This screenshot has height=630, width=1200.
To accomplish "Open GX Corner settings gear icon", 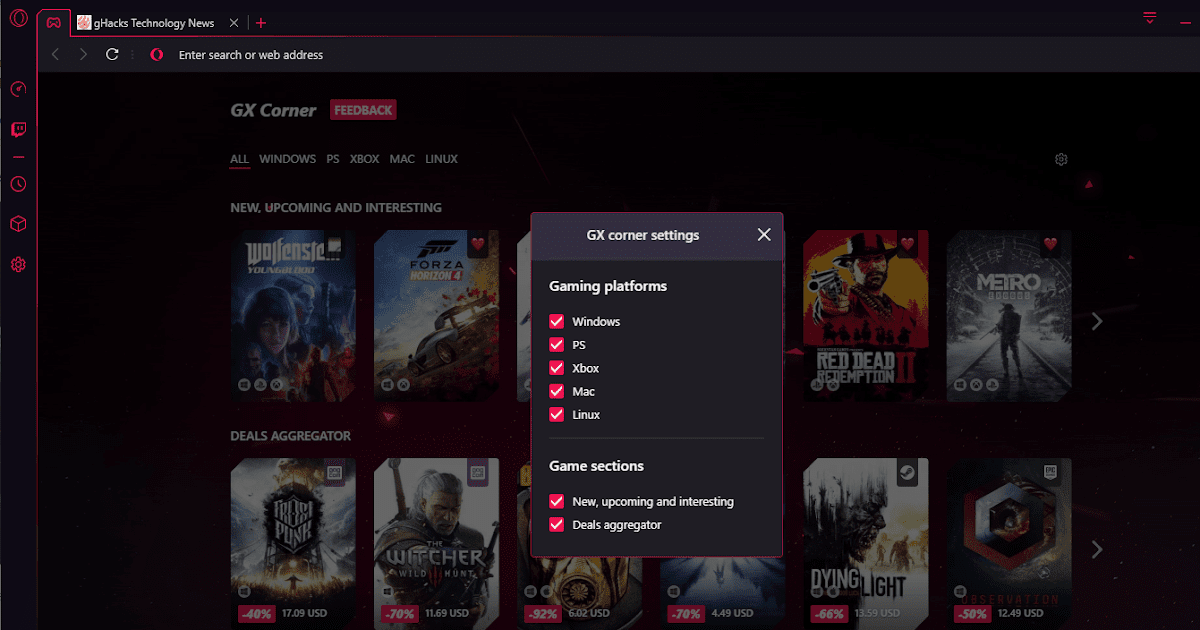I will pos(1061,159).
